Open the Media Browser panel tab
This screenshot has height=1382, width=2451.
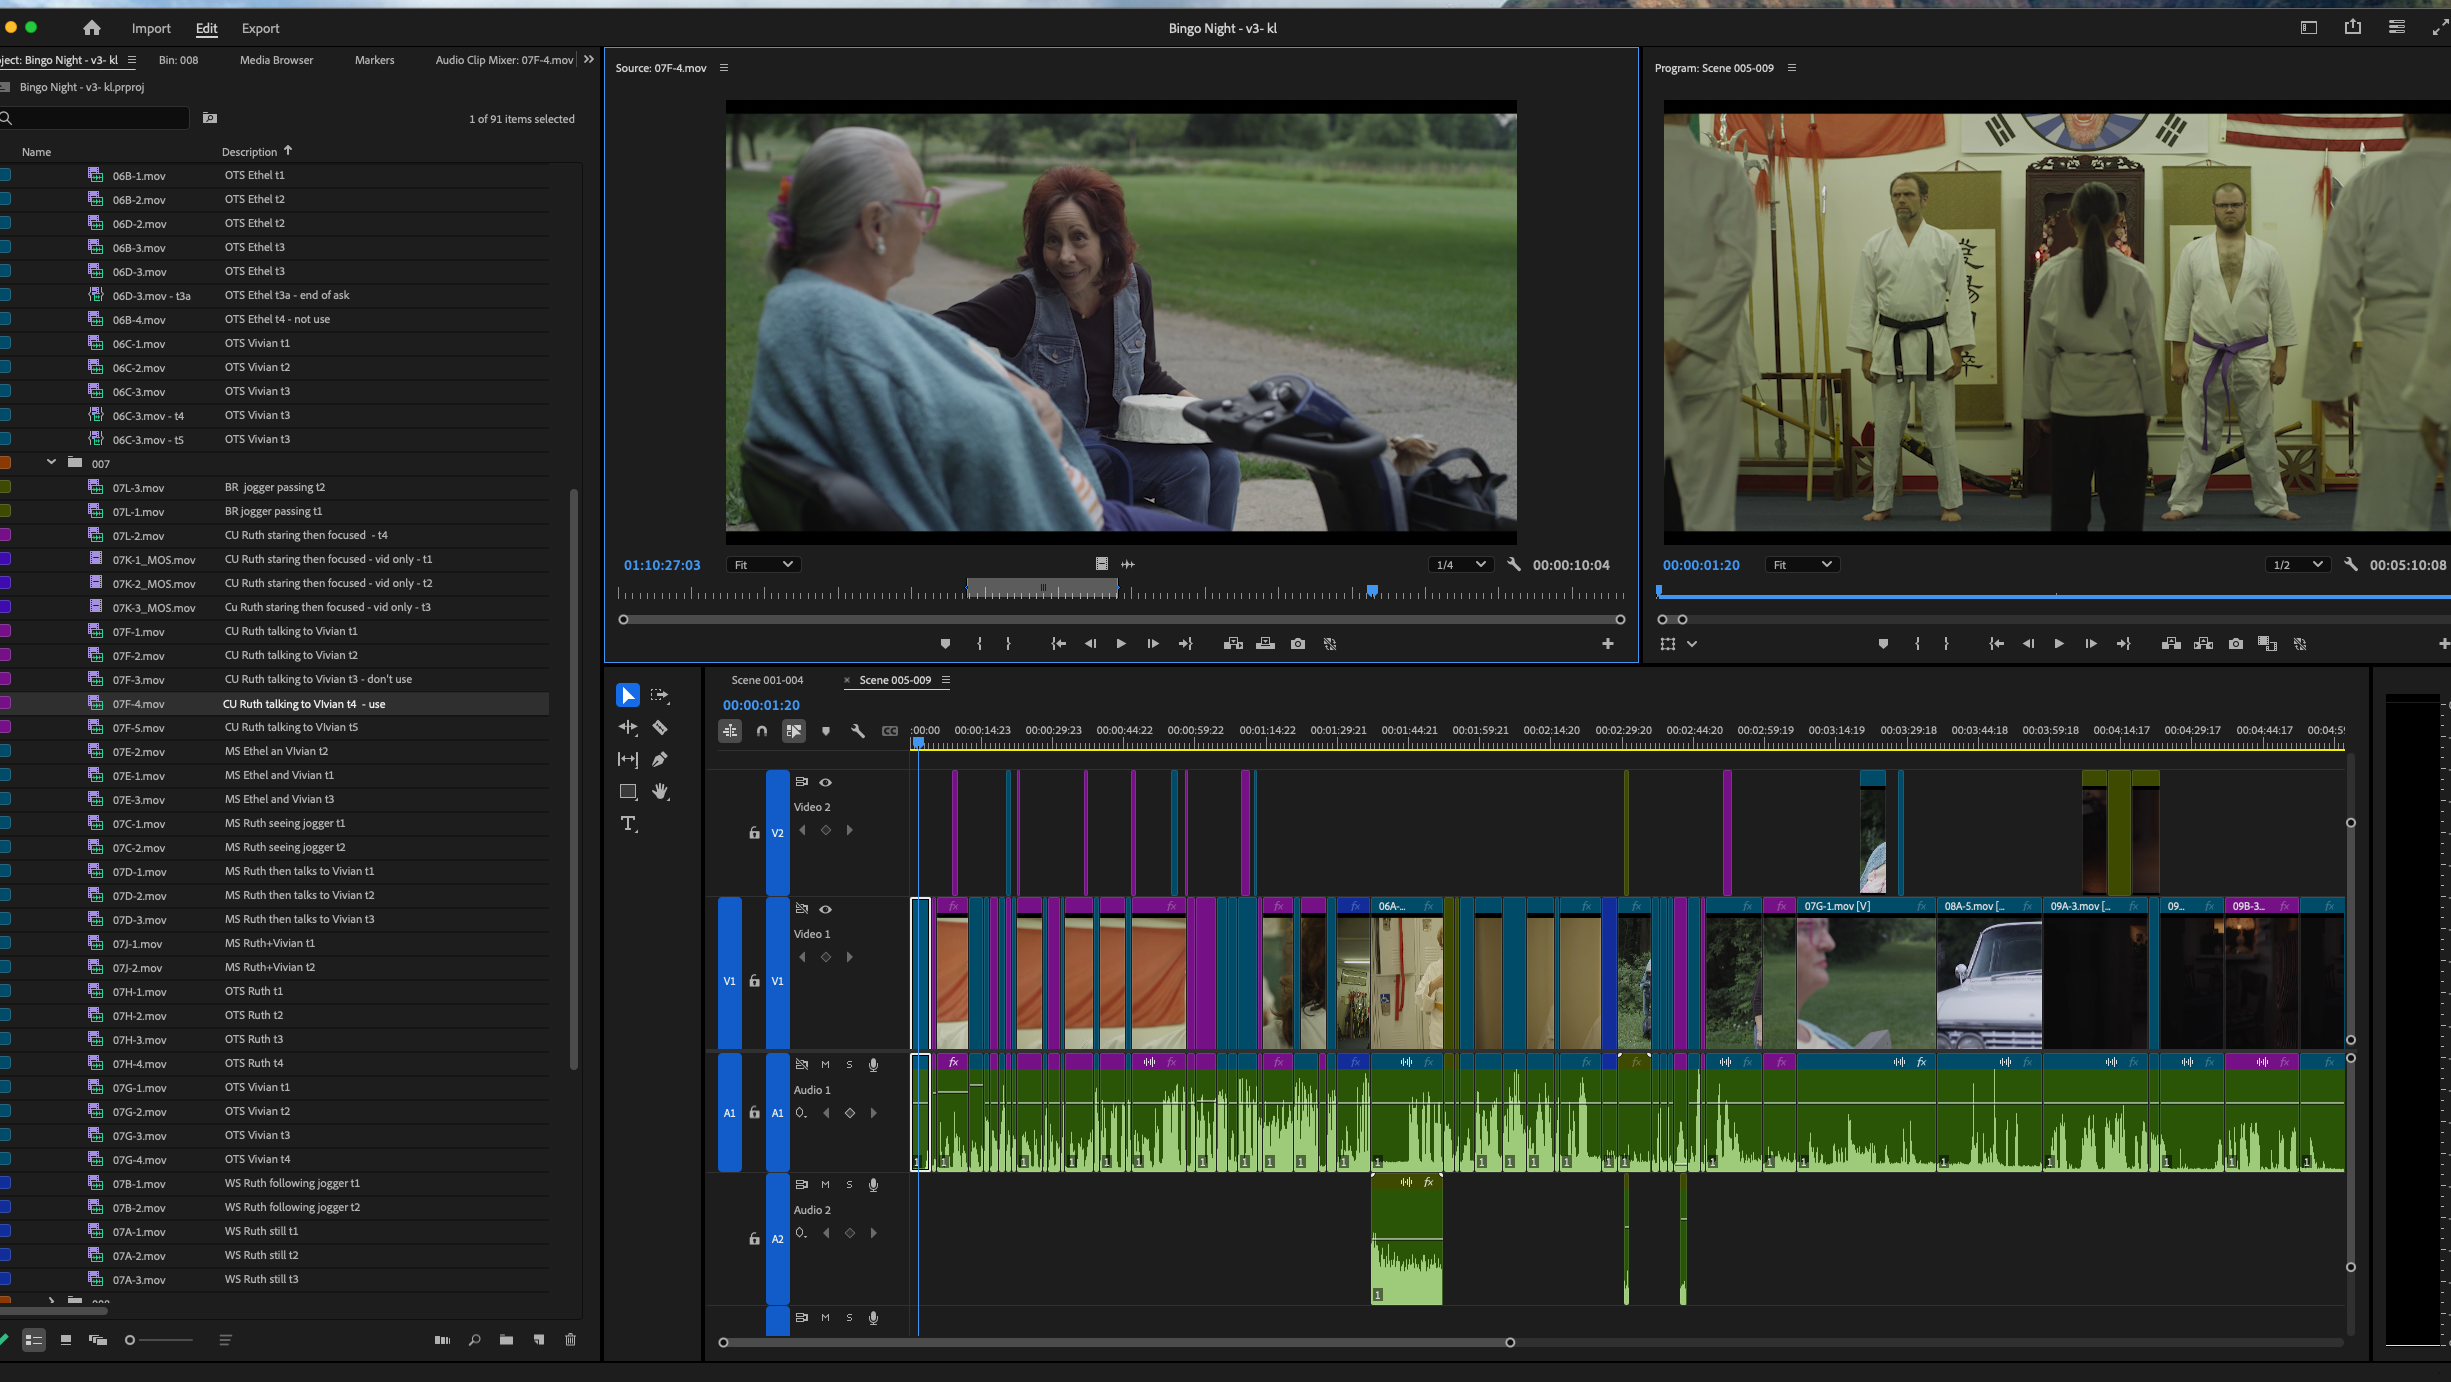[x=276, y=60]
